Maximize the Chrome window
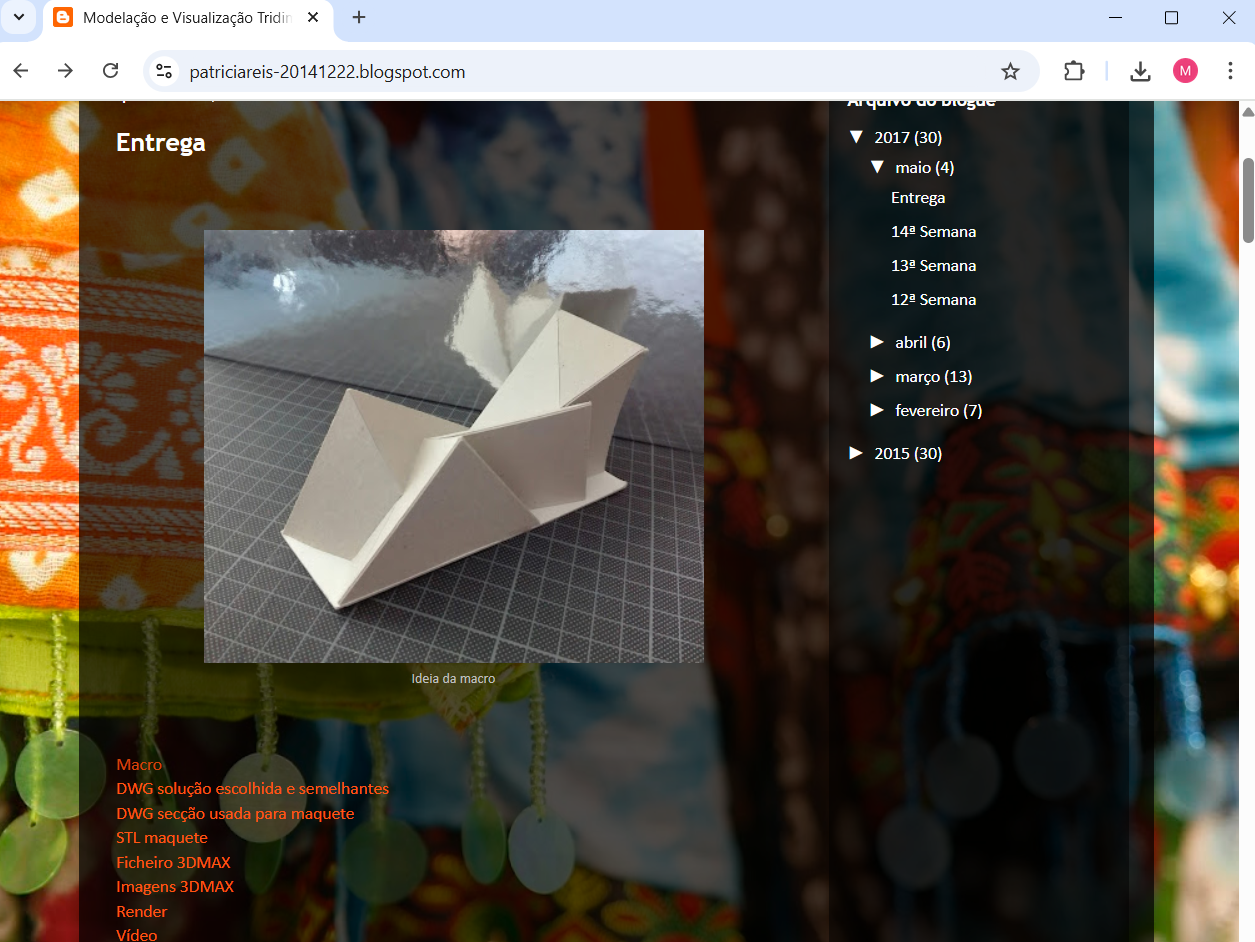This screenshot has height=942, width=1255. tap(1172, 17)
